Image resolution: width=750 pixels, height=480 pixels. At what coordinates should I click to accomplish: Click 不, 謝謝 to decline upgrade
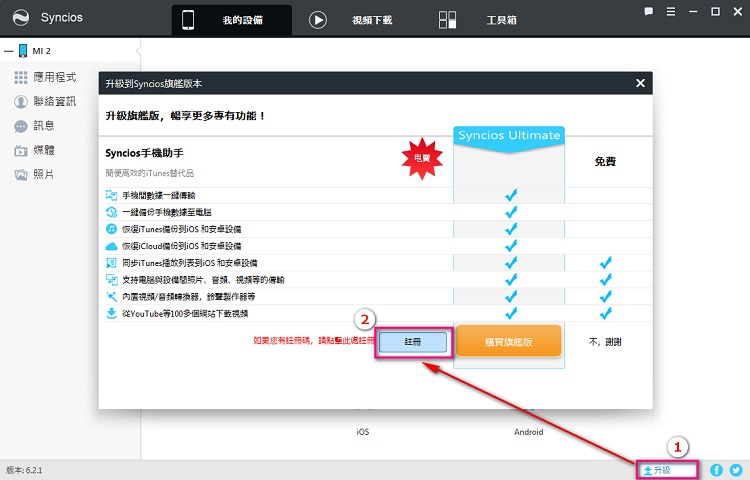point(605,342)
